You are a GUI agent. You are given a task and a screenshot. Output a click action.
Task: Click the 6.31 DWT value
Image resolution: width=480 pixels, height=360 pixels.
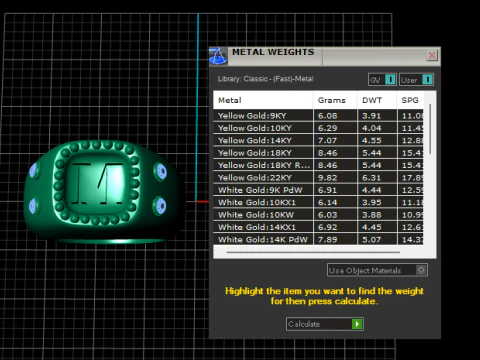pos(371,178)
